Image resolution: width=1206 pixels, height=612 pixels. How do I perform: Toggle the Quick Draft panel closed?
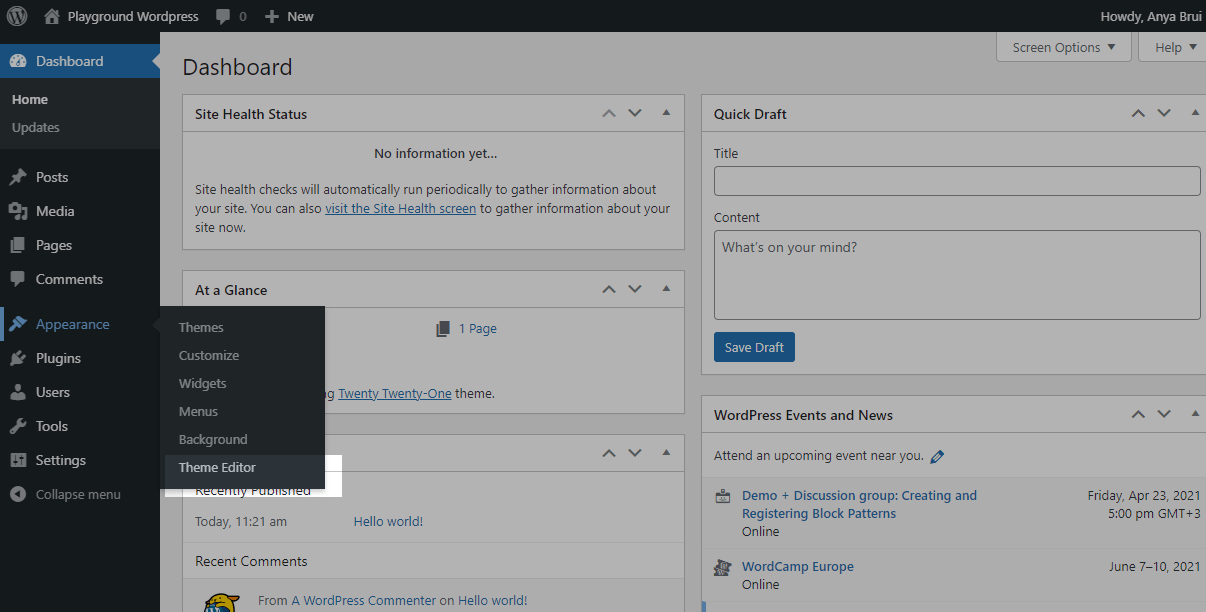1196,114
